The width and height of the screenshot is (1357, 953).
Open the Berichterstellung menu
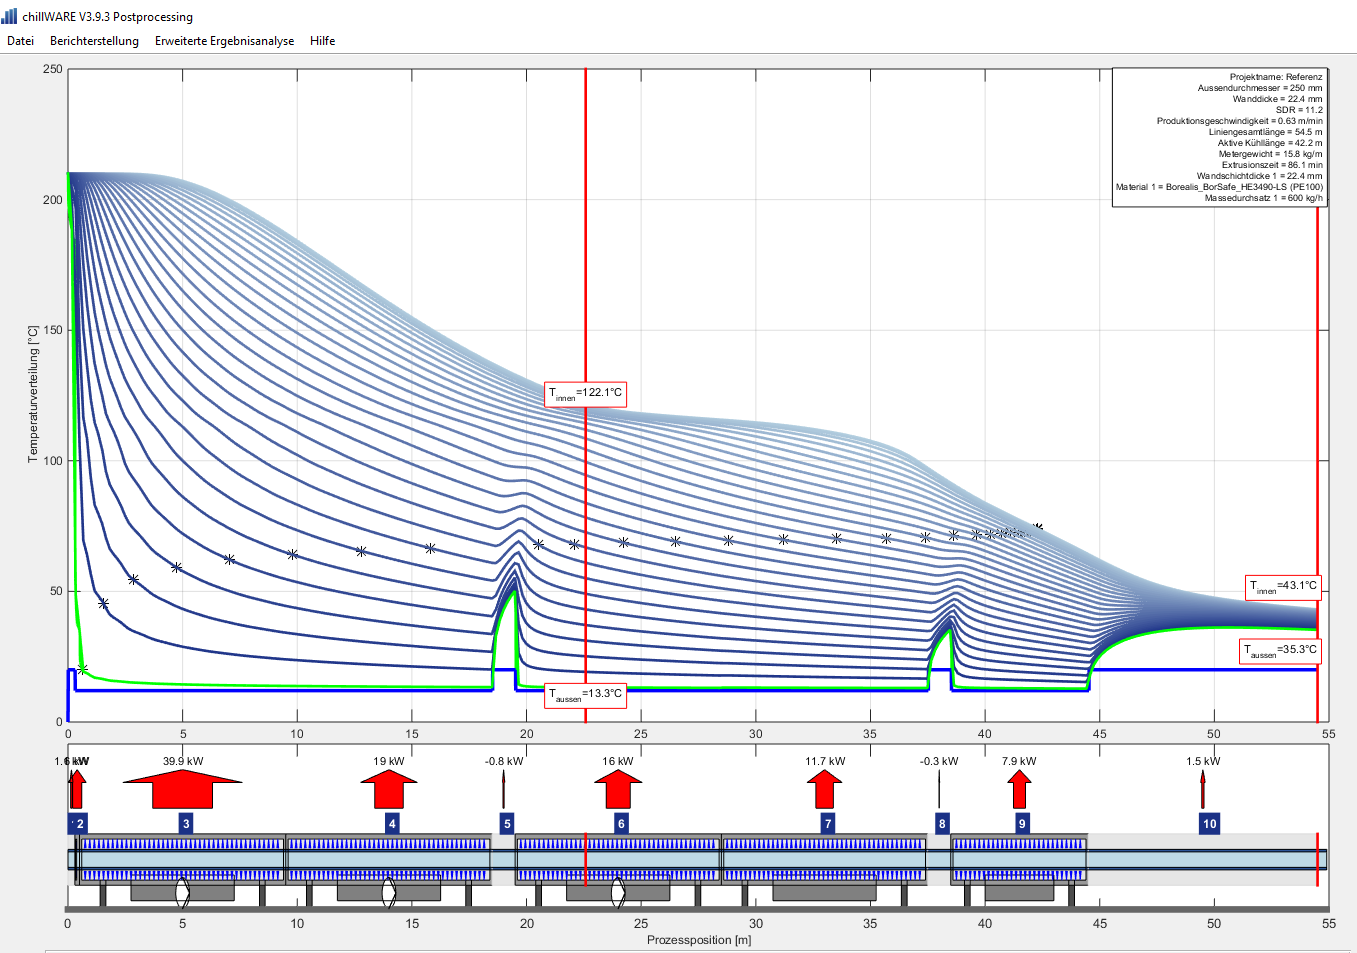tap(94, 41)
